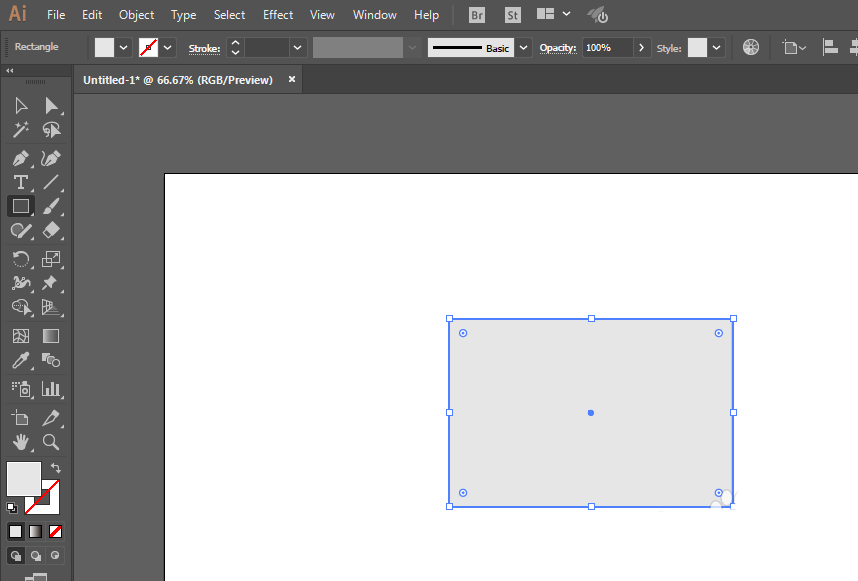This screenshot has height=581, width=858.
Task: Select the Magic Wand tool
Action: [x=21, y=130]
